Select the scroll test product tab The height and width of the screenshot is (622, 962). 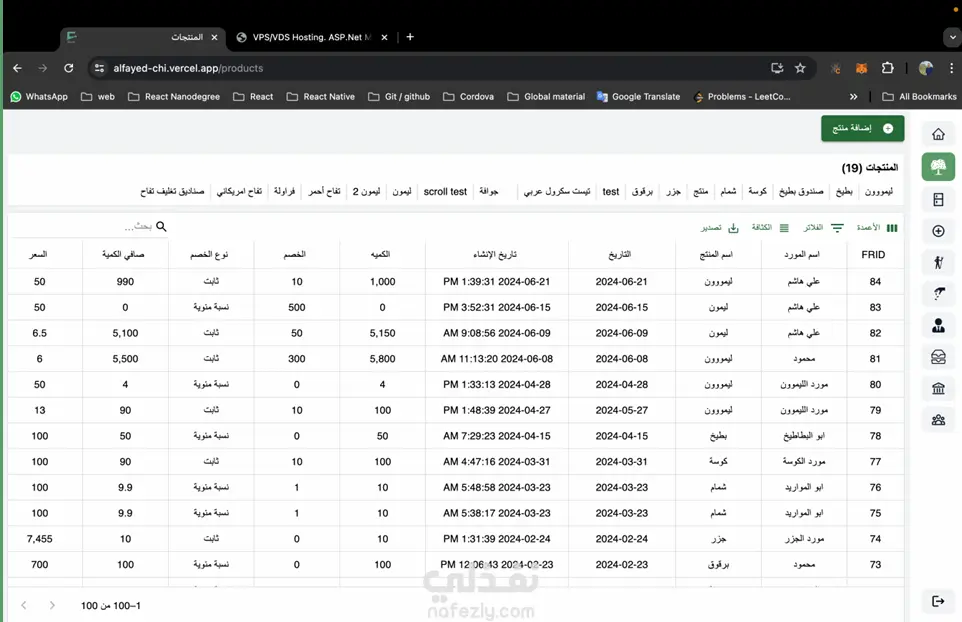445,191
